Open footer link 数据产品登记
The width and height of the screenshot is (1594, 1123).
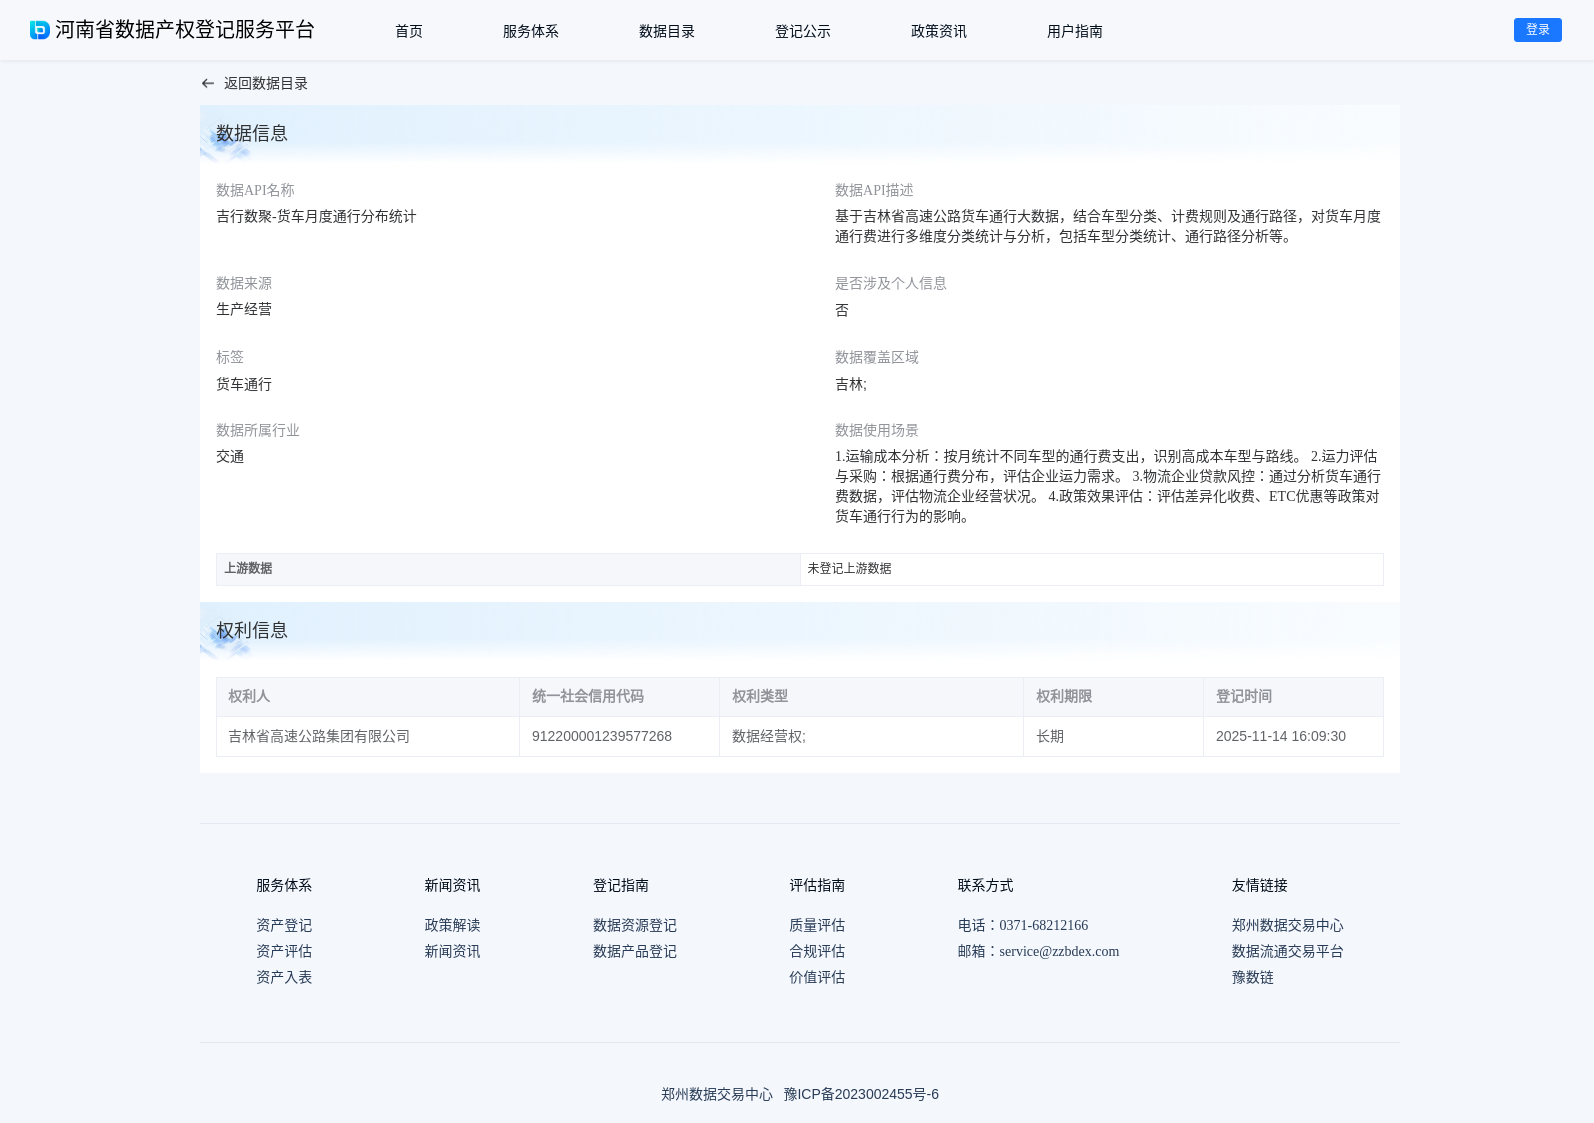tap(635, 951)
